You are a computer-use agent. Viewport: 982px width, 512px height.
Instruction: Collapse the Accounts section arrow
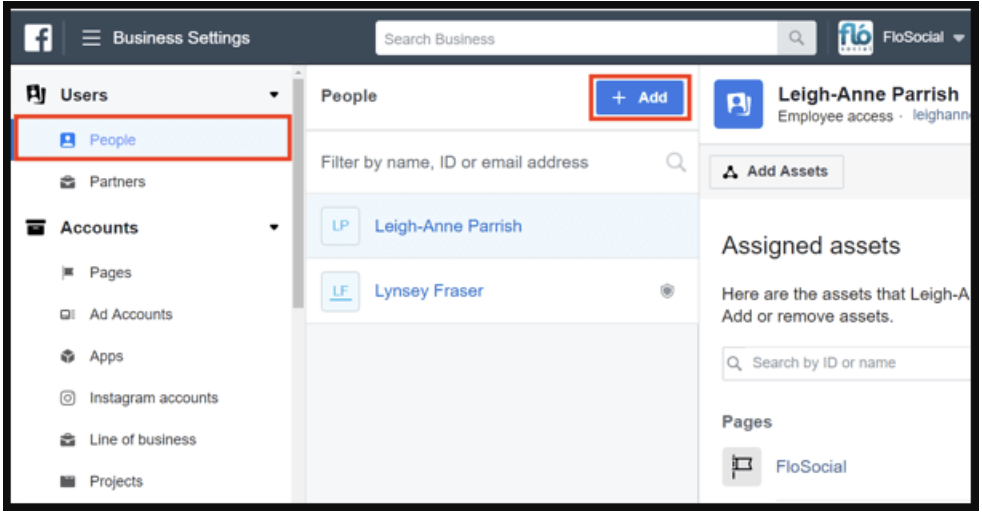pos(274,228)
